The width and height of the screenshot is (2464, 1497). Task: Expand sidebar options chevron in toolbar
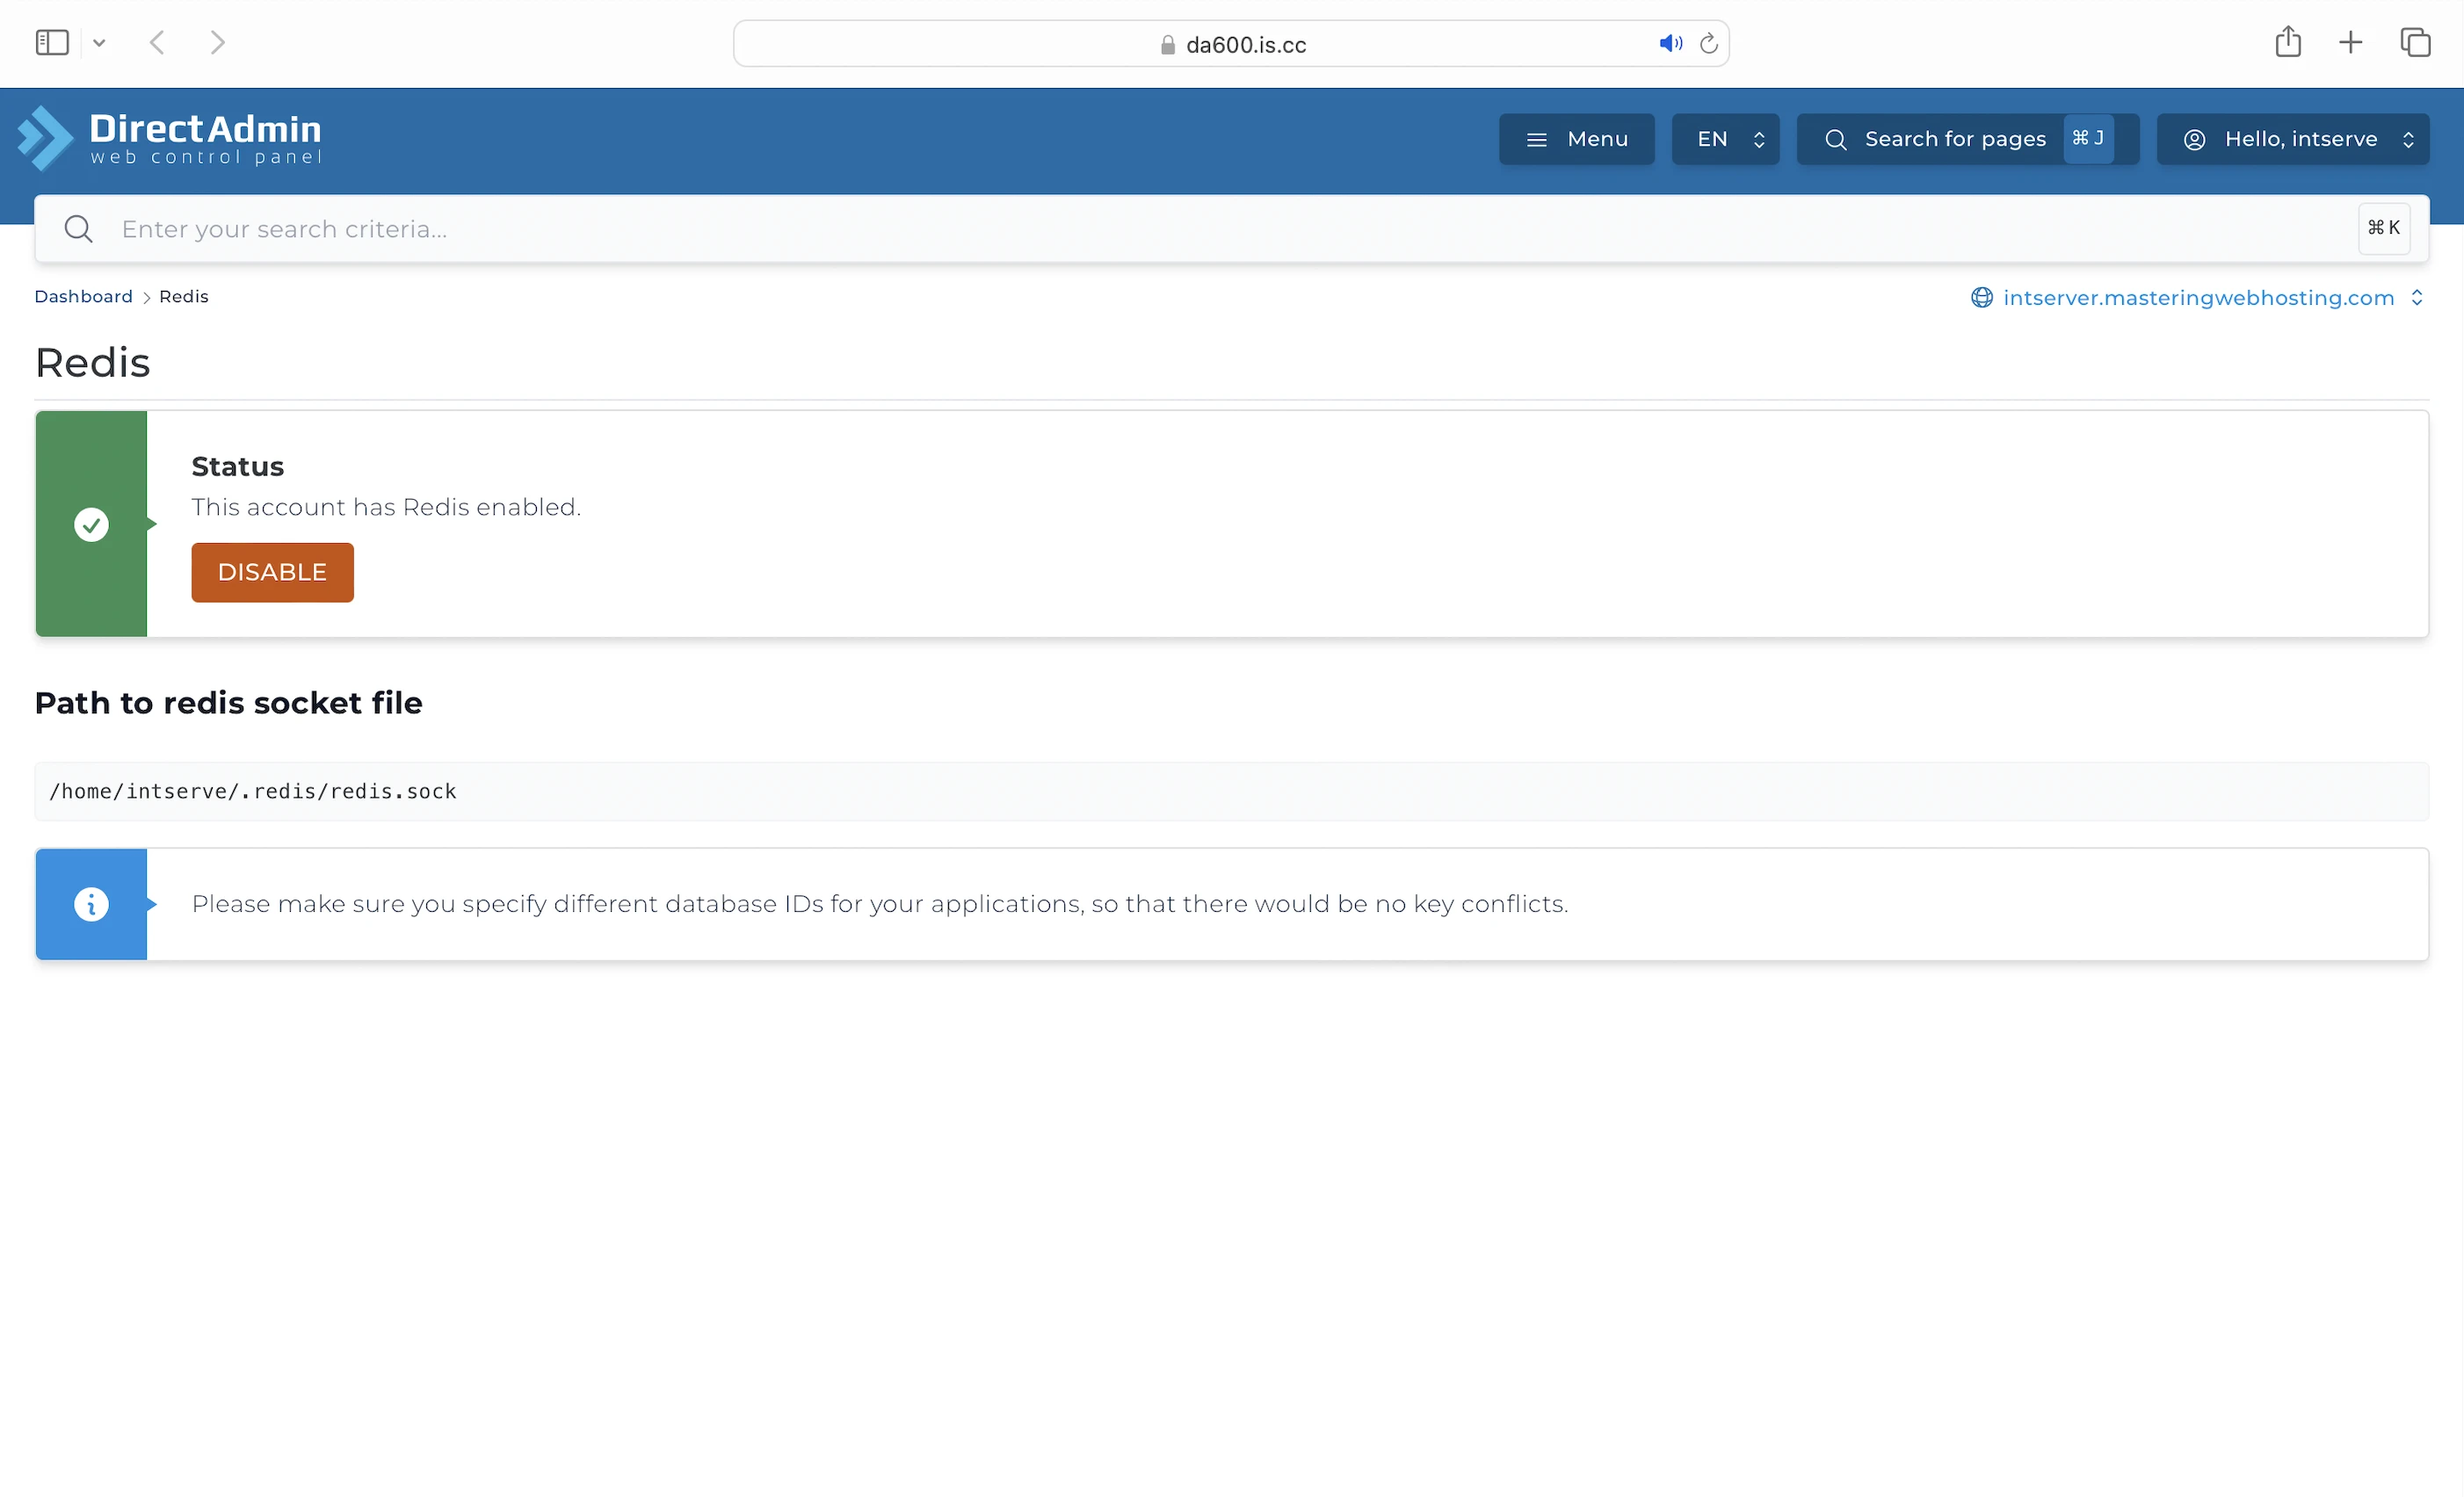pyautogui.click(x=99, y=43)
